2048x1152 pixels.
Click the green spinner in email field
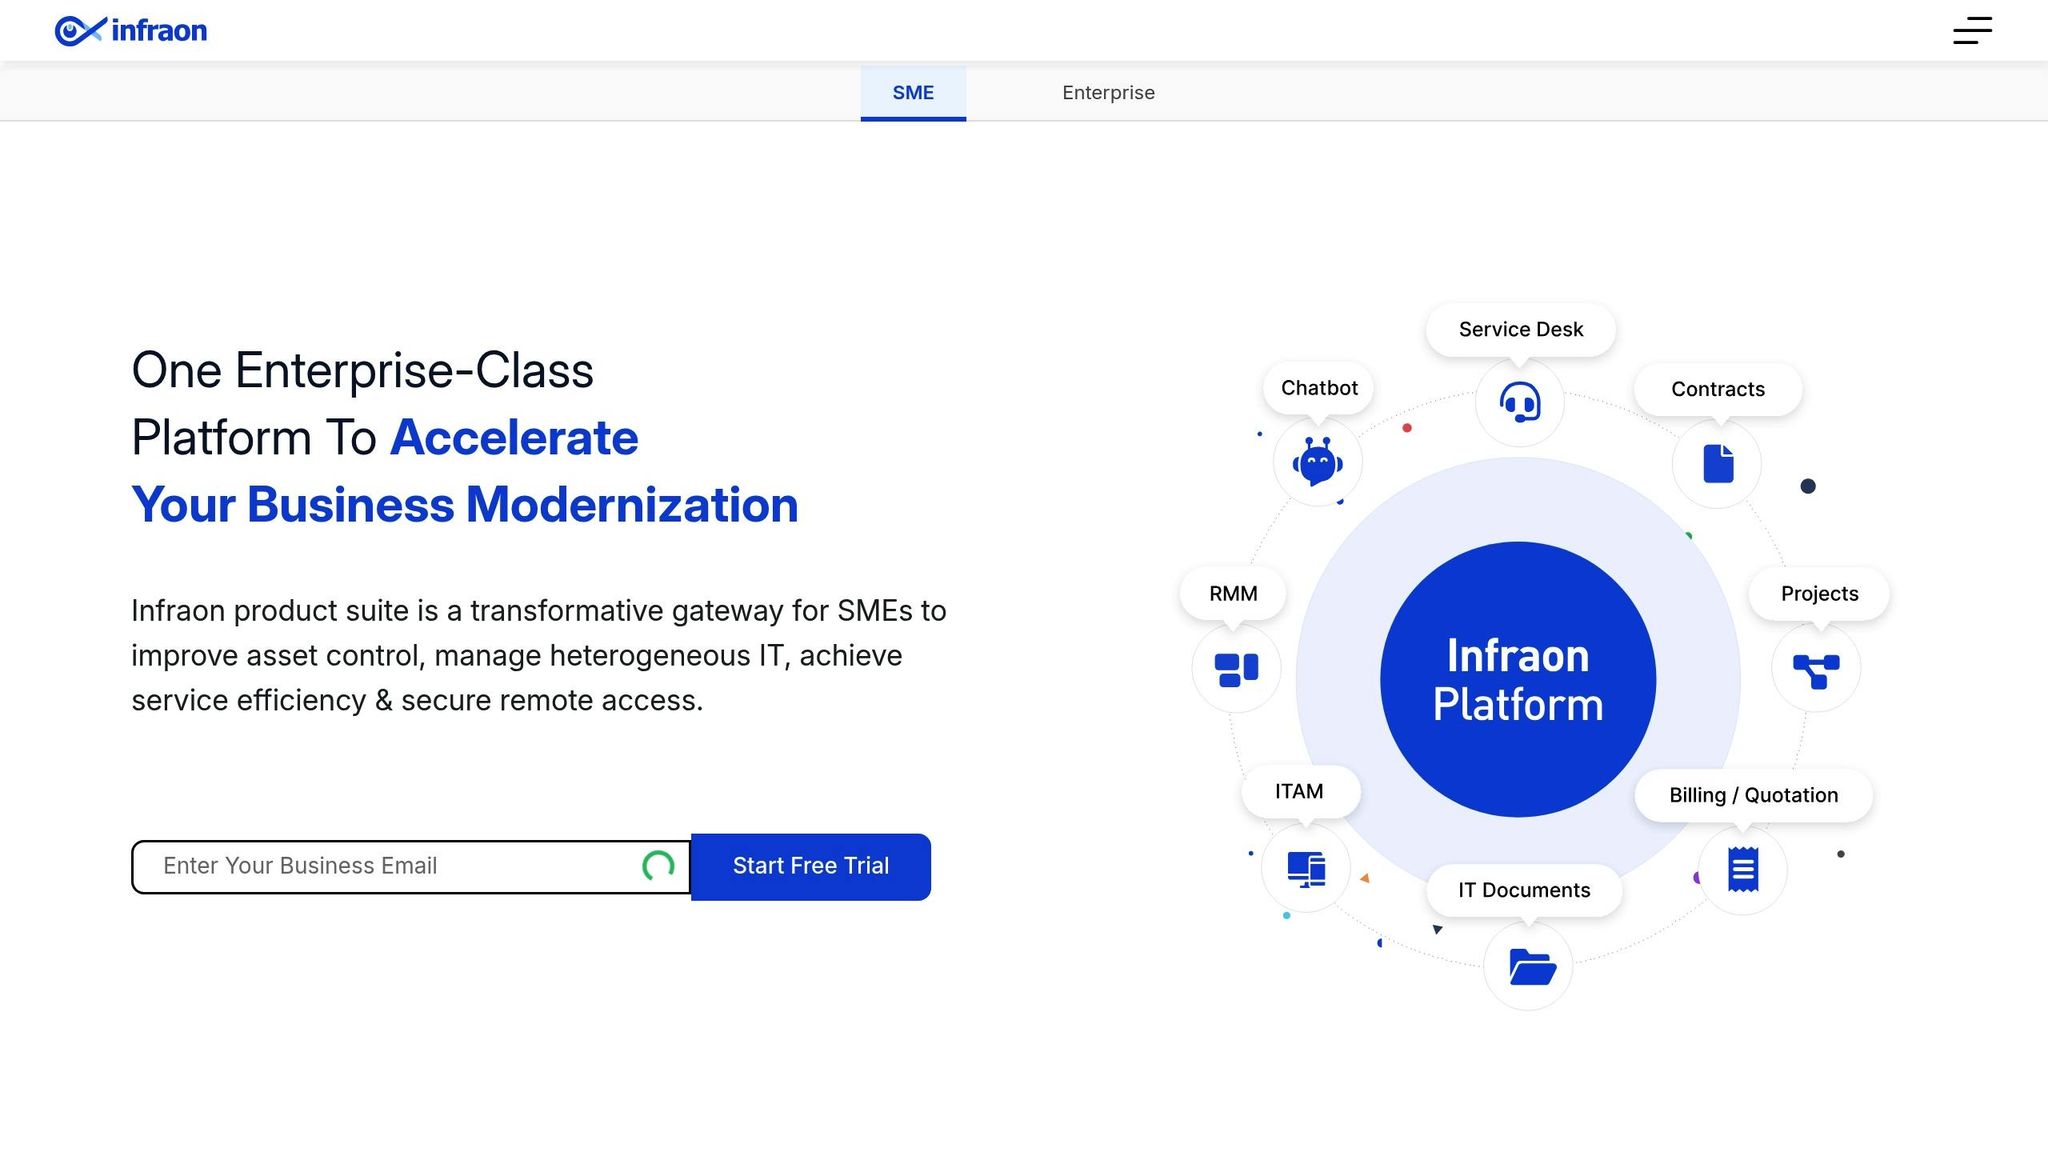[658, 866]
